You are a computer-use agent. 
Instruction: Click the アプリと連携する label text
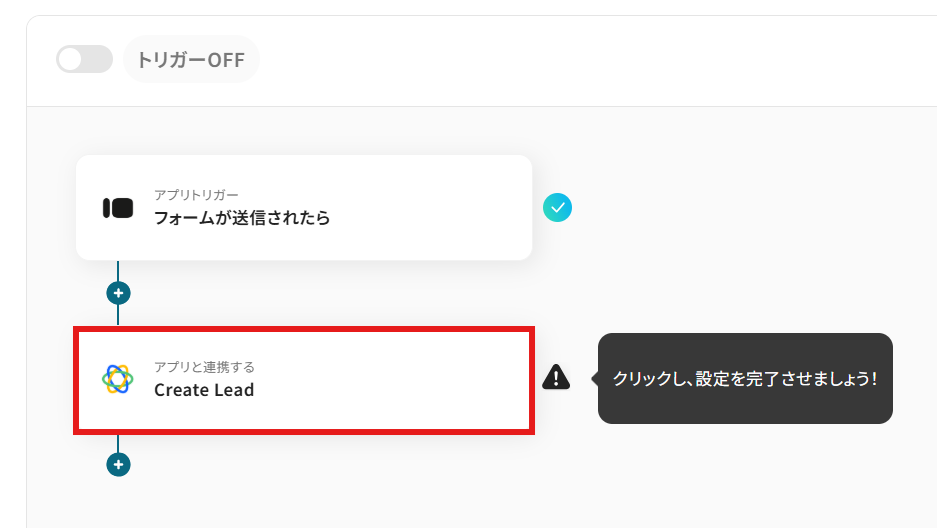pyautogui.click(x=204, y=367)
